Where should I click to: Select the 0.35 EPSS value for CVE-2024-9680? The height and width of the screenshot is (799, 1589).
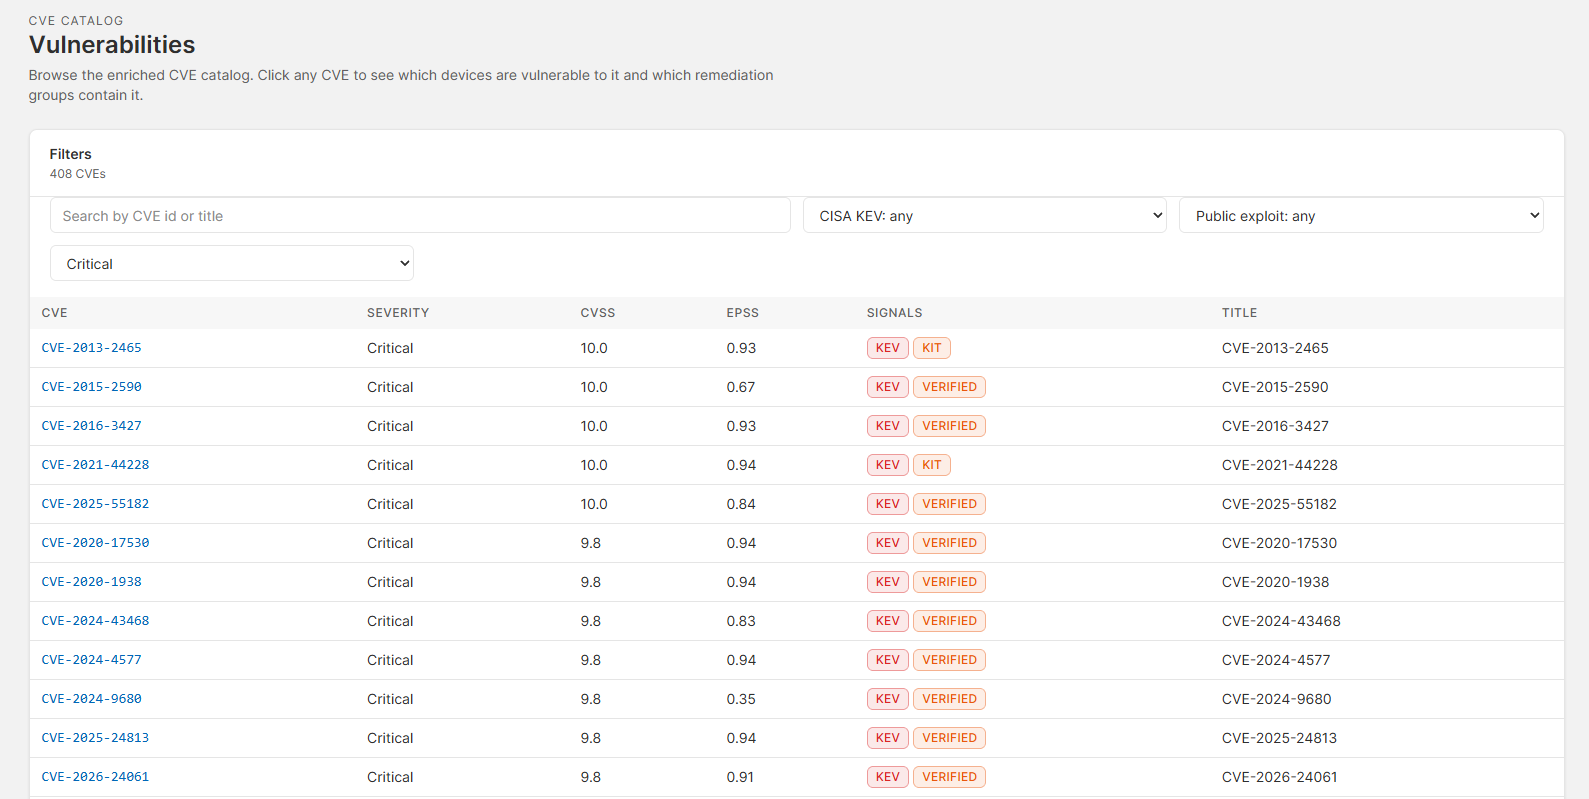[741, 699]
